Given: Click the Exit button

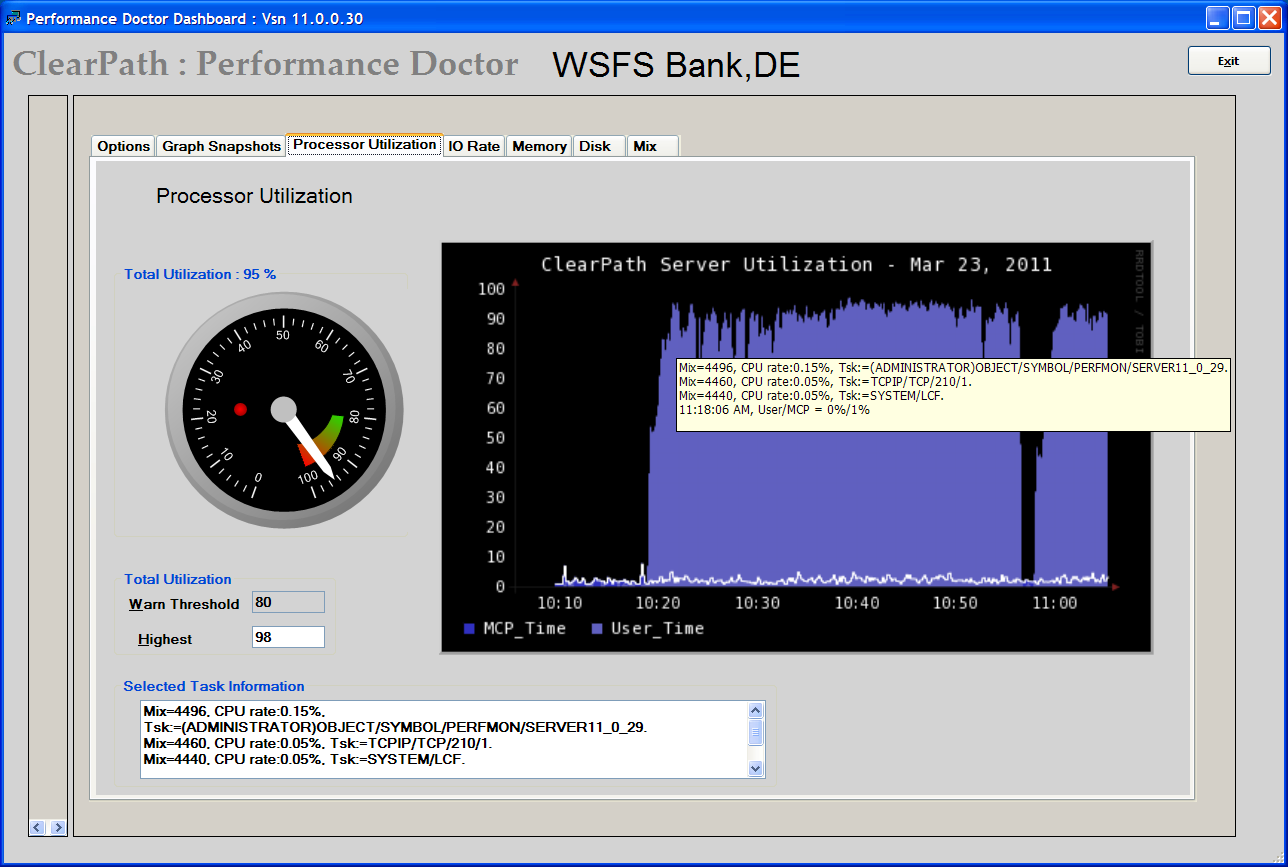Looking at the screenshot, I should point(1229,60).
